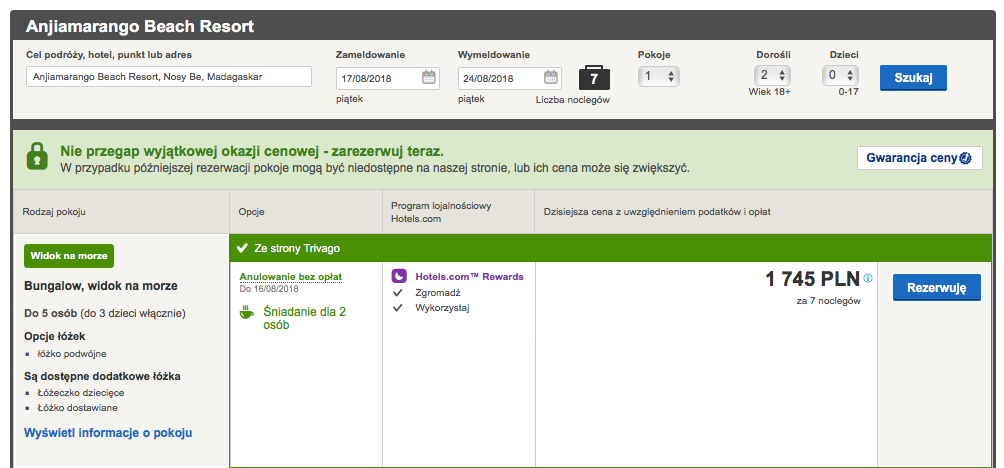This screenshot has width=1004, height=468.
Task: Click the 1 745 PLN price text
Action: 813,279
